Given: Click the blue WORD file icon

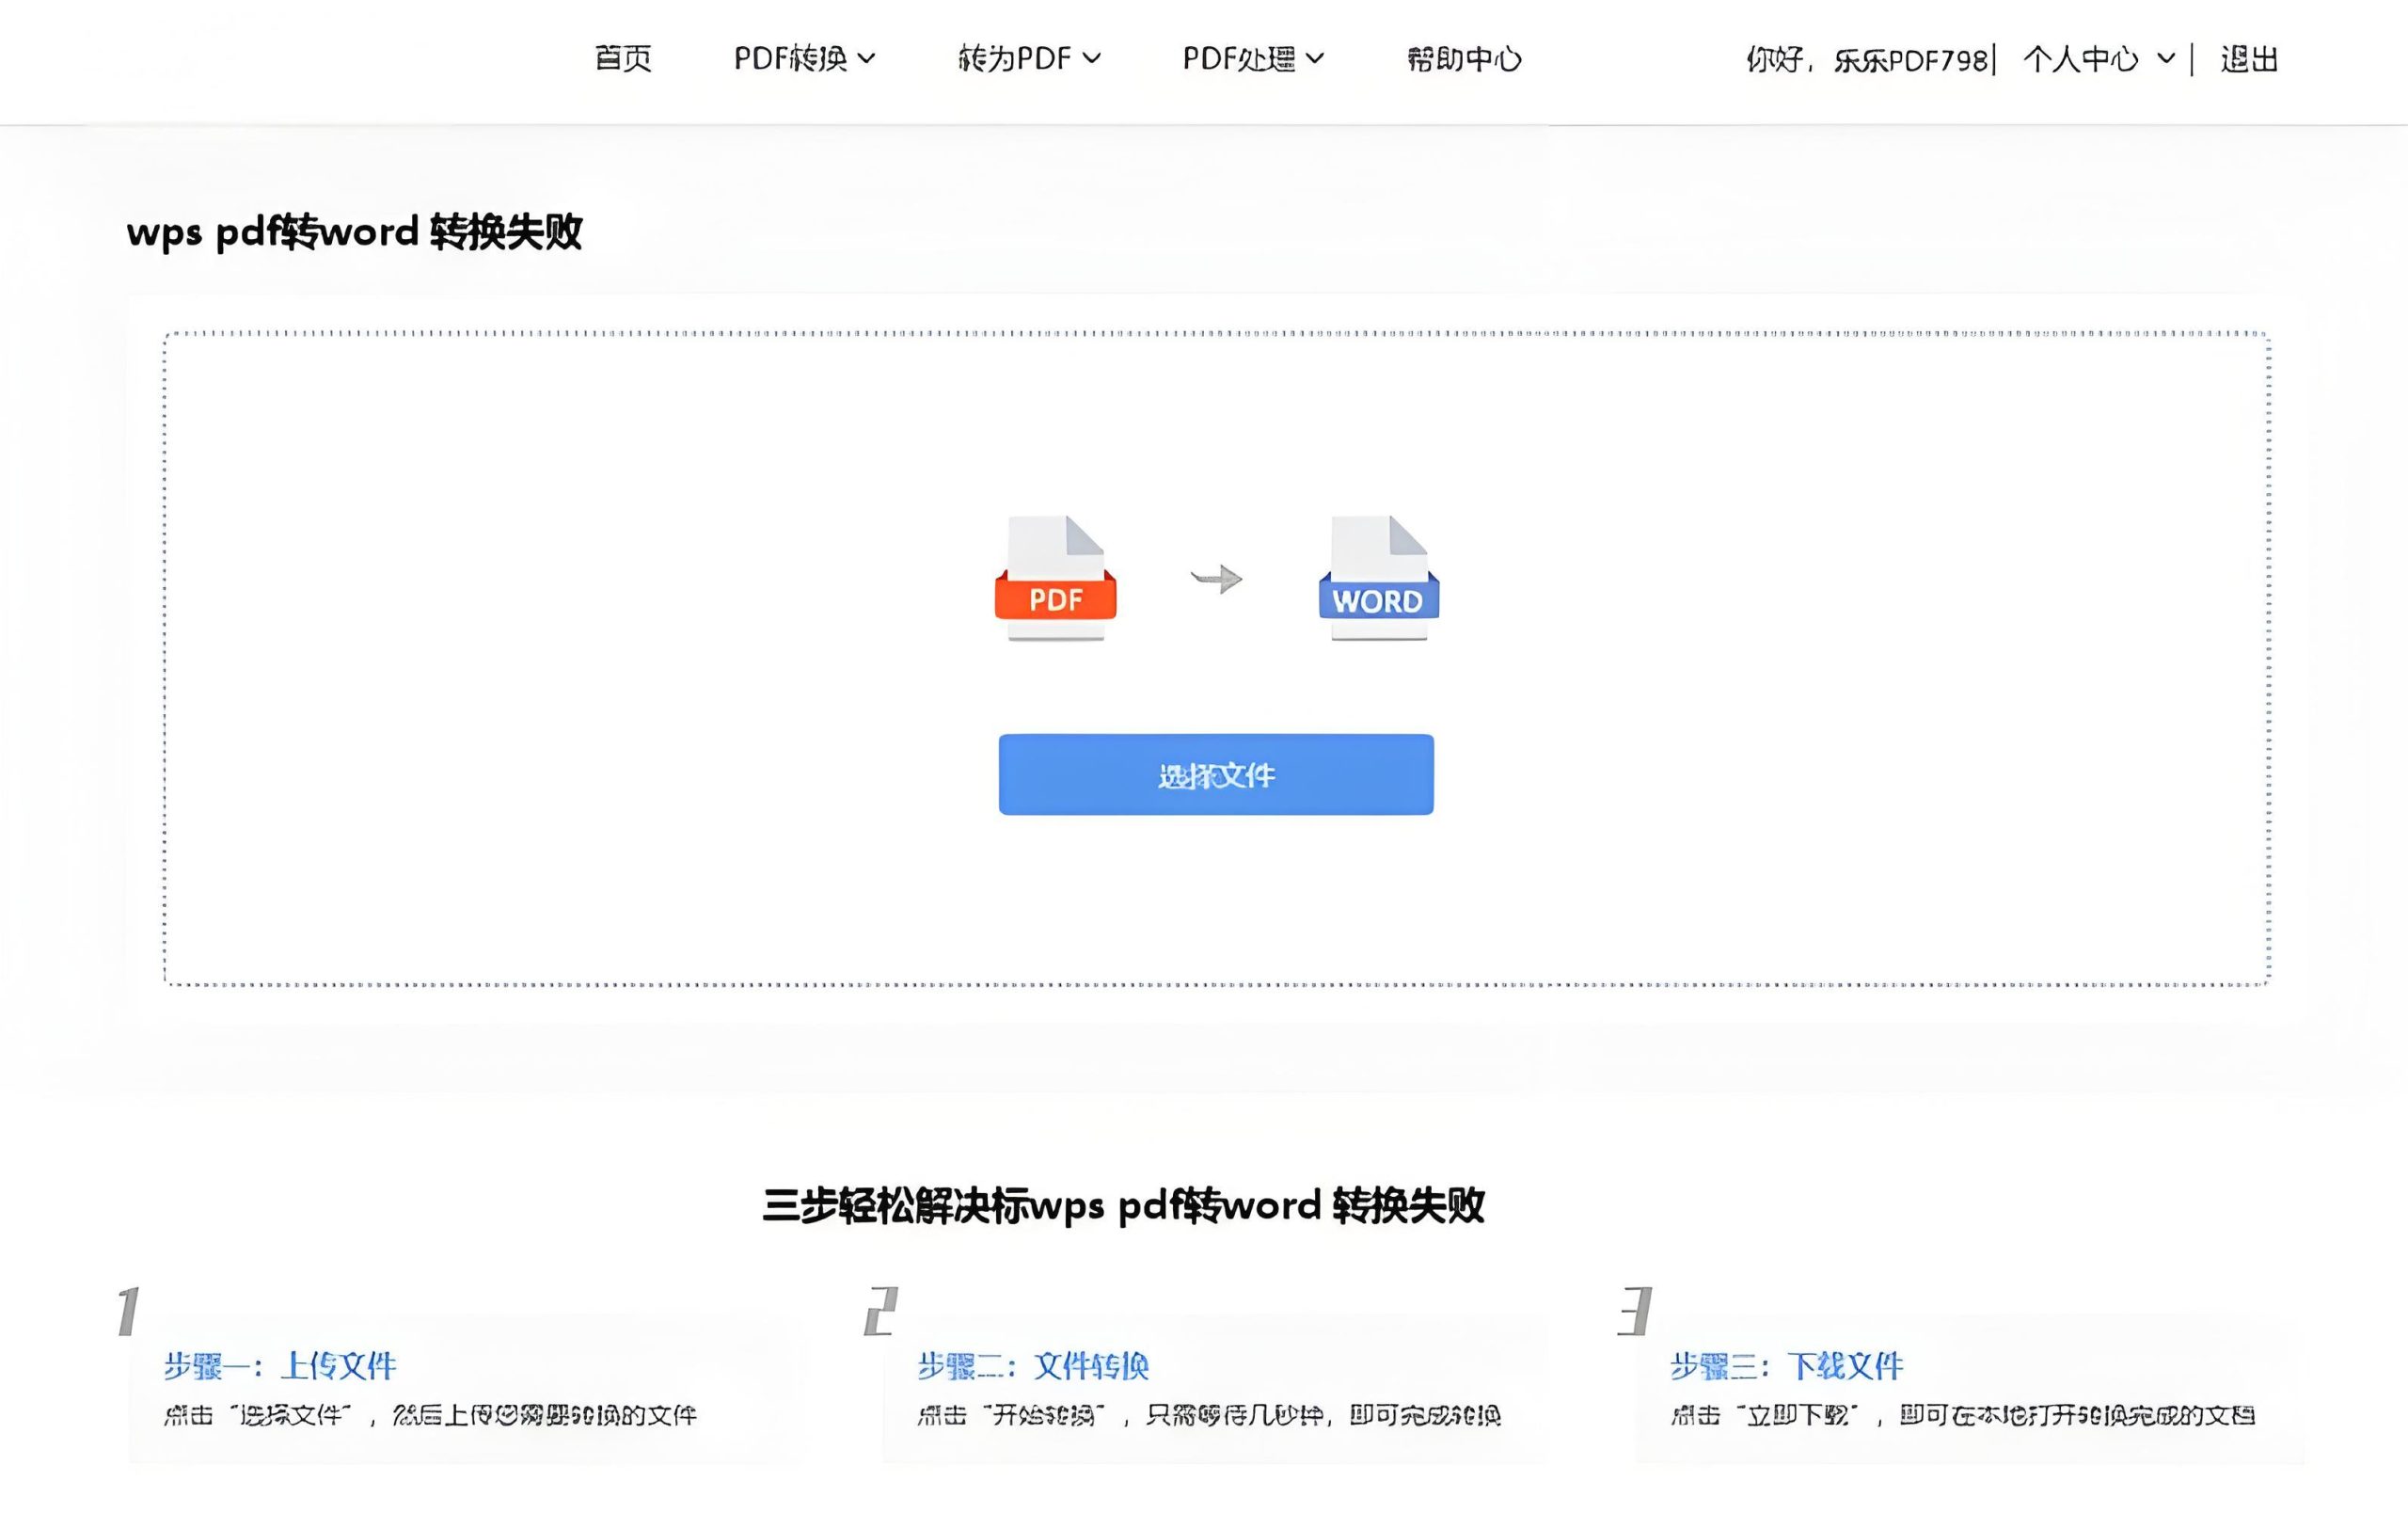Looking at the screenshot, I should click(1379, 578).
